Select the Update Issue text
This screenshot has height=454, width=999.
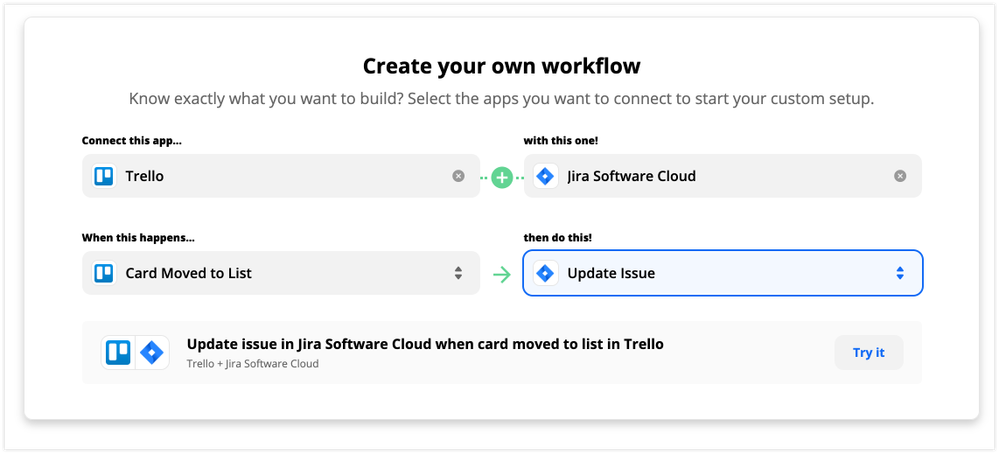coord(611,273)
